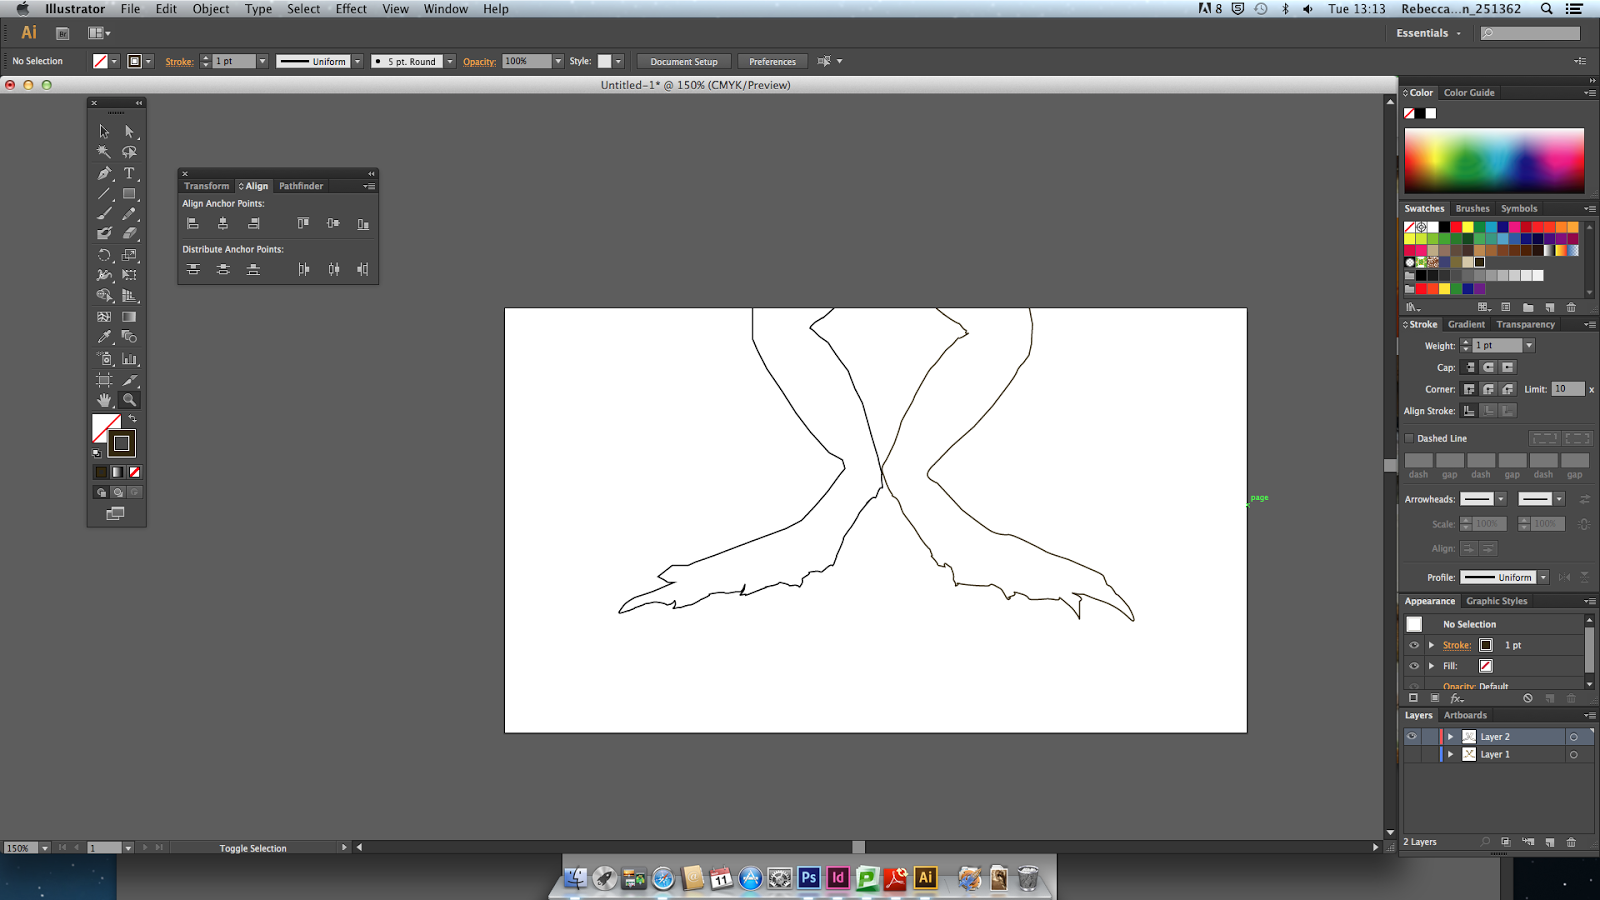Activate the Zoom tool
Viewport: 1600px width, 900px height.
pos(129,399)
